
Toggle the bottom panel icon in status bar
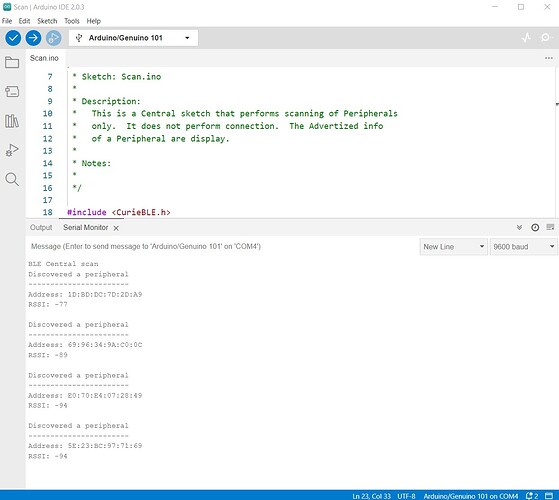tap(549, 496)
